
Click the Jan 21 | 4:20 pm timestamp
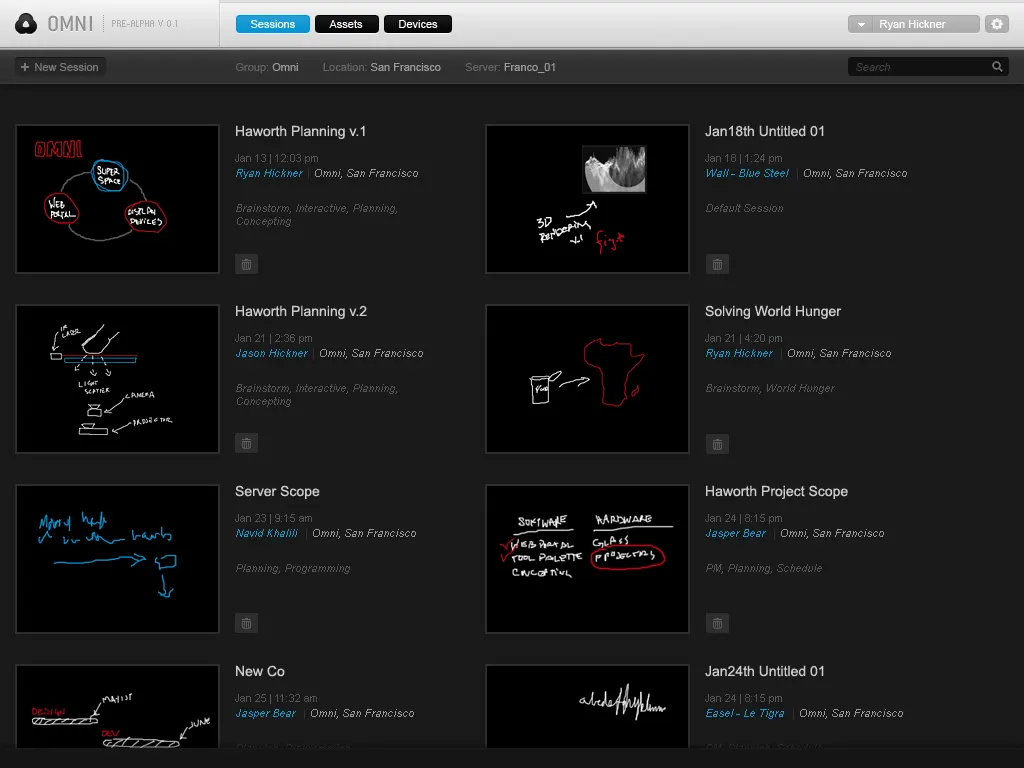pyautogui.click(x=744, y=338)
